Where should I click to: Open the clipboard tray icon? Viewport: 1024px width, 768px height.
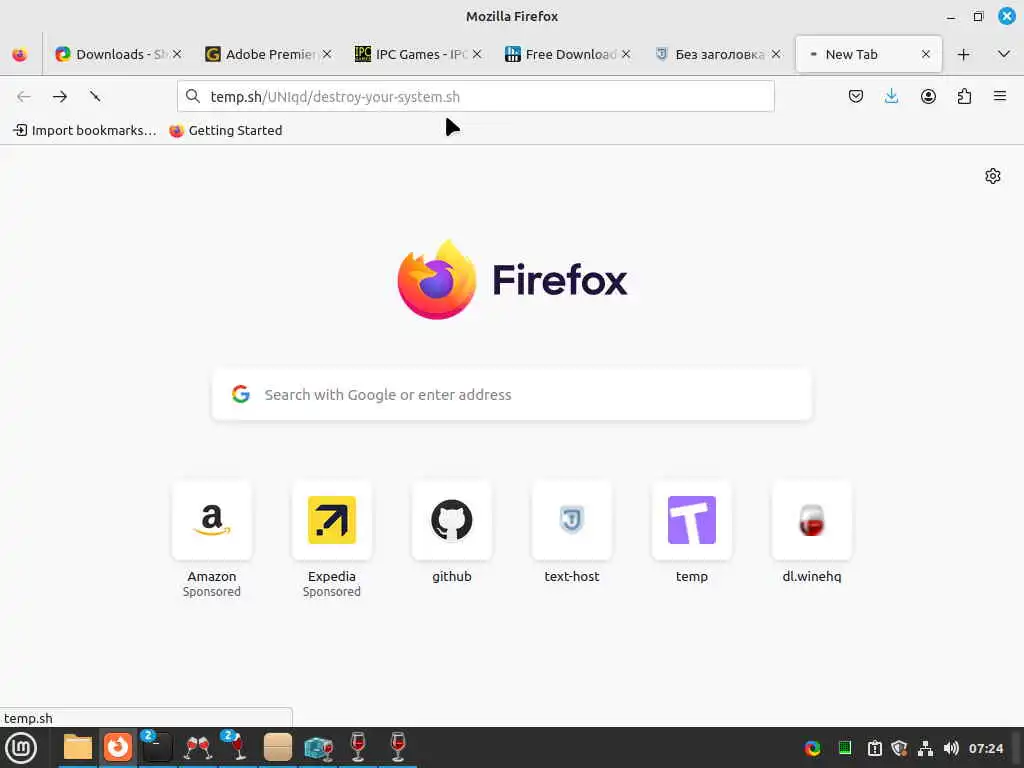point(874,748)
